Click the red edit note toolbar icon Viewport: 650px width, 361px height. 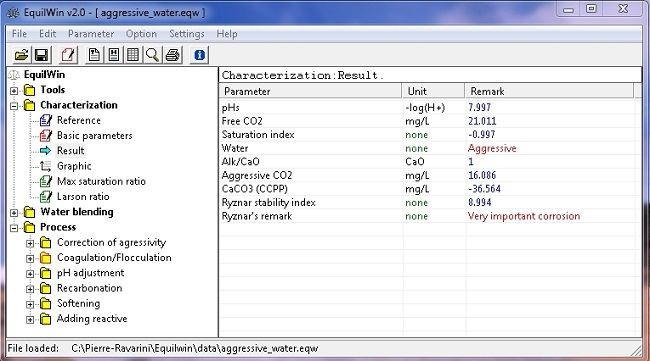click(68, 55)
